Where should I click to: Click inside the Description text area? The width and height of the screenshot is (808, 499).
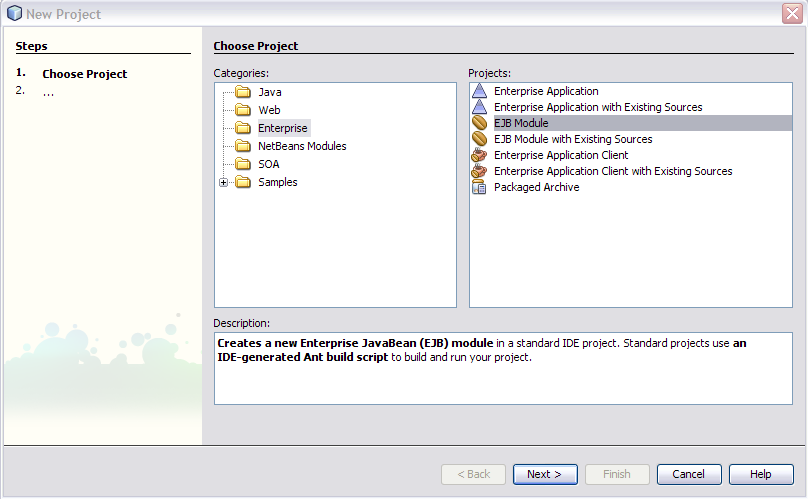pos(503,369)
